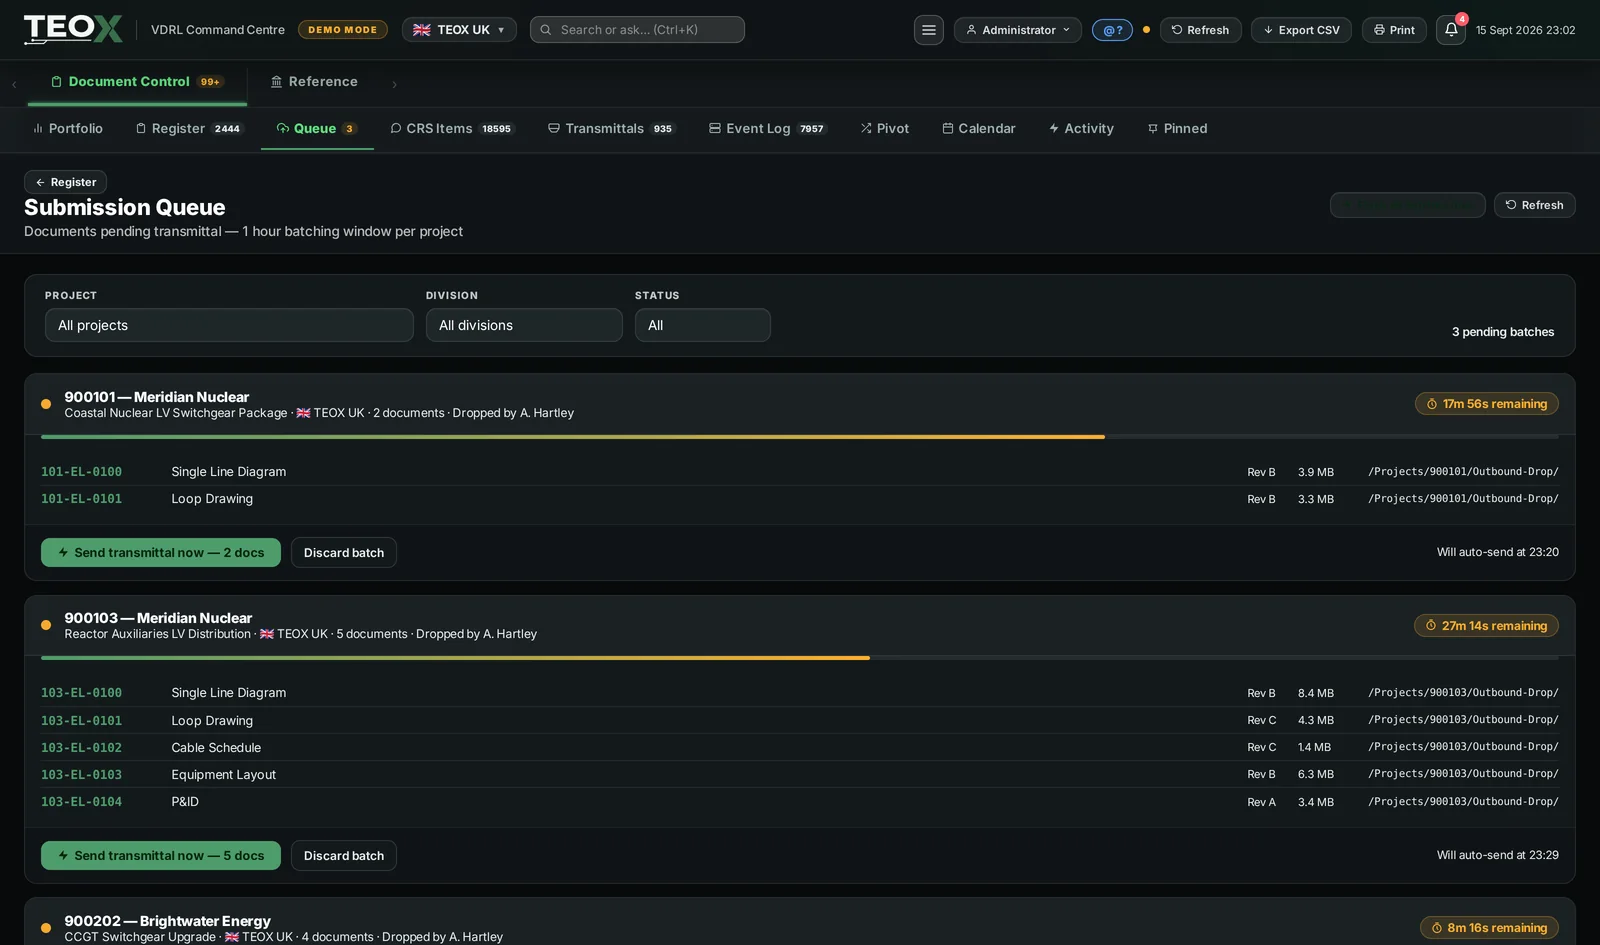Select the Document Control section tab
Screen dimensions: 1600x945
(x=137, y=82)
